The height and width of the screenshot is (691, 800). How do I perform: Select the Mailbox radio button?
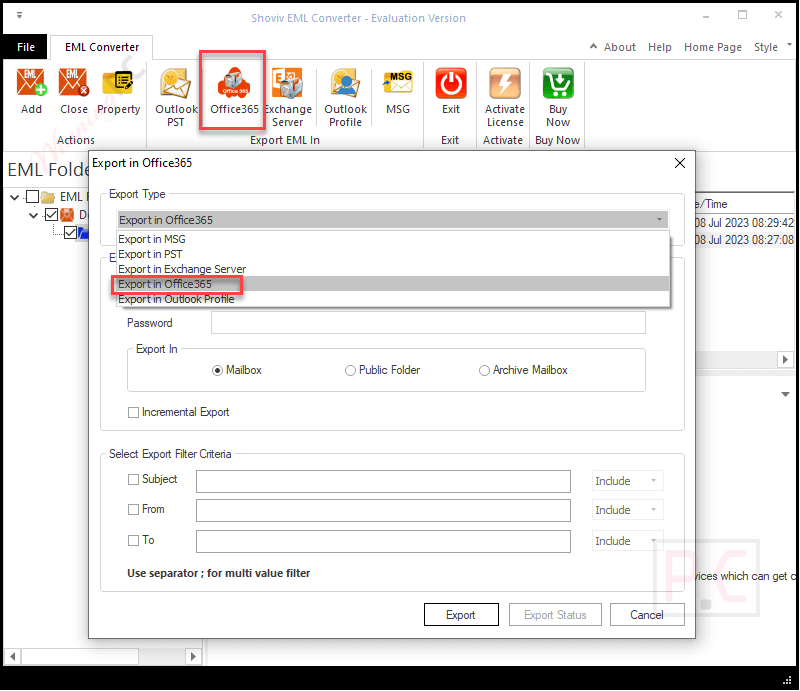pyautogui.click(x=217, y=371)
